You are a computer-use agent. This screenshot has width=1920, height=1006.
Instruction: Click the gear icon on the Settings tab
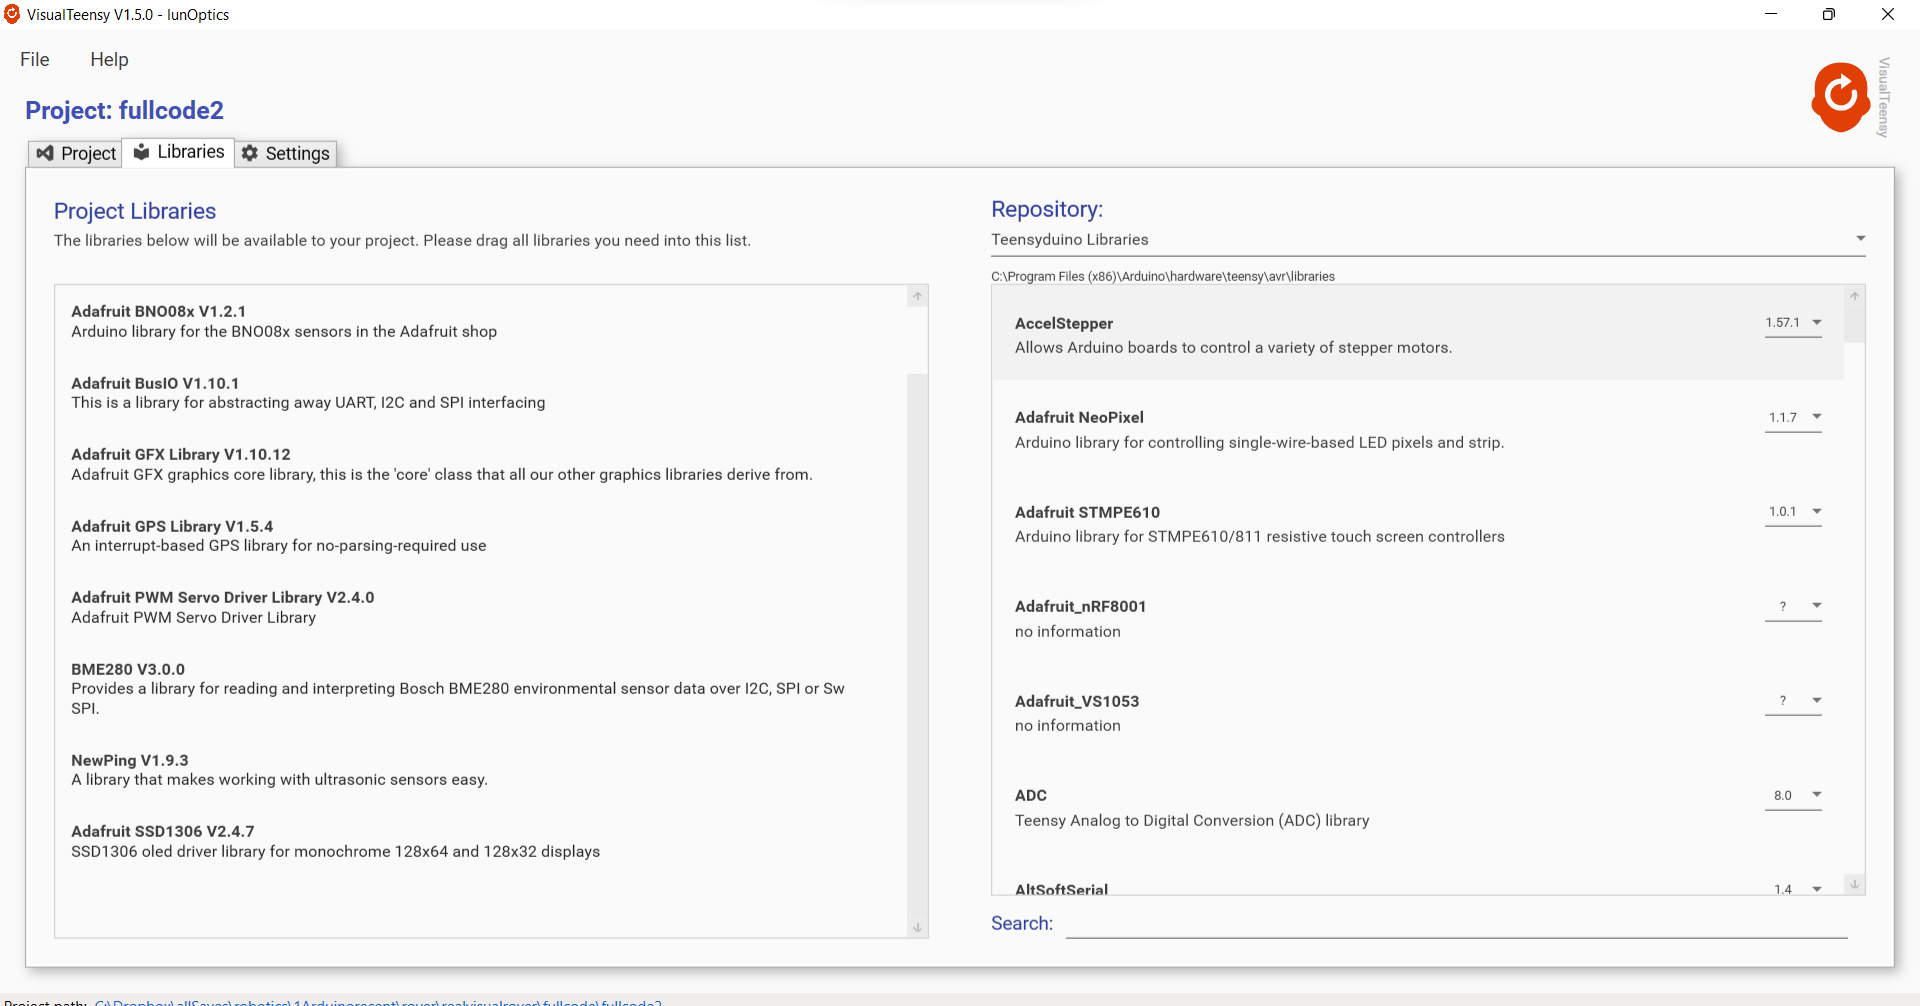click(250, 153)
